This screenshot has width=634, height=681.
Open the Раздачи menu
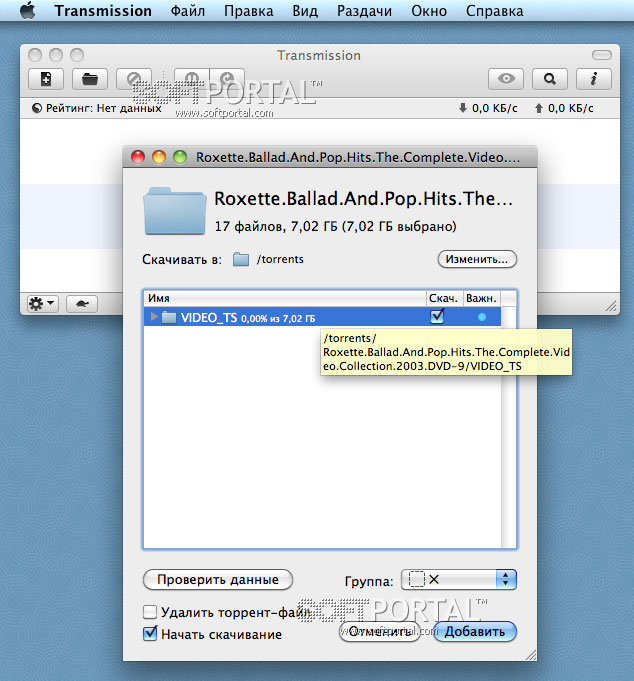pos(364,11)
